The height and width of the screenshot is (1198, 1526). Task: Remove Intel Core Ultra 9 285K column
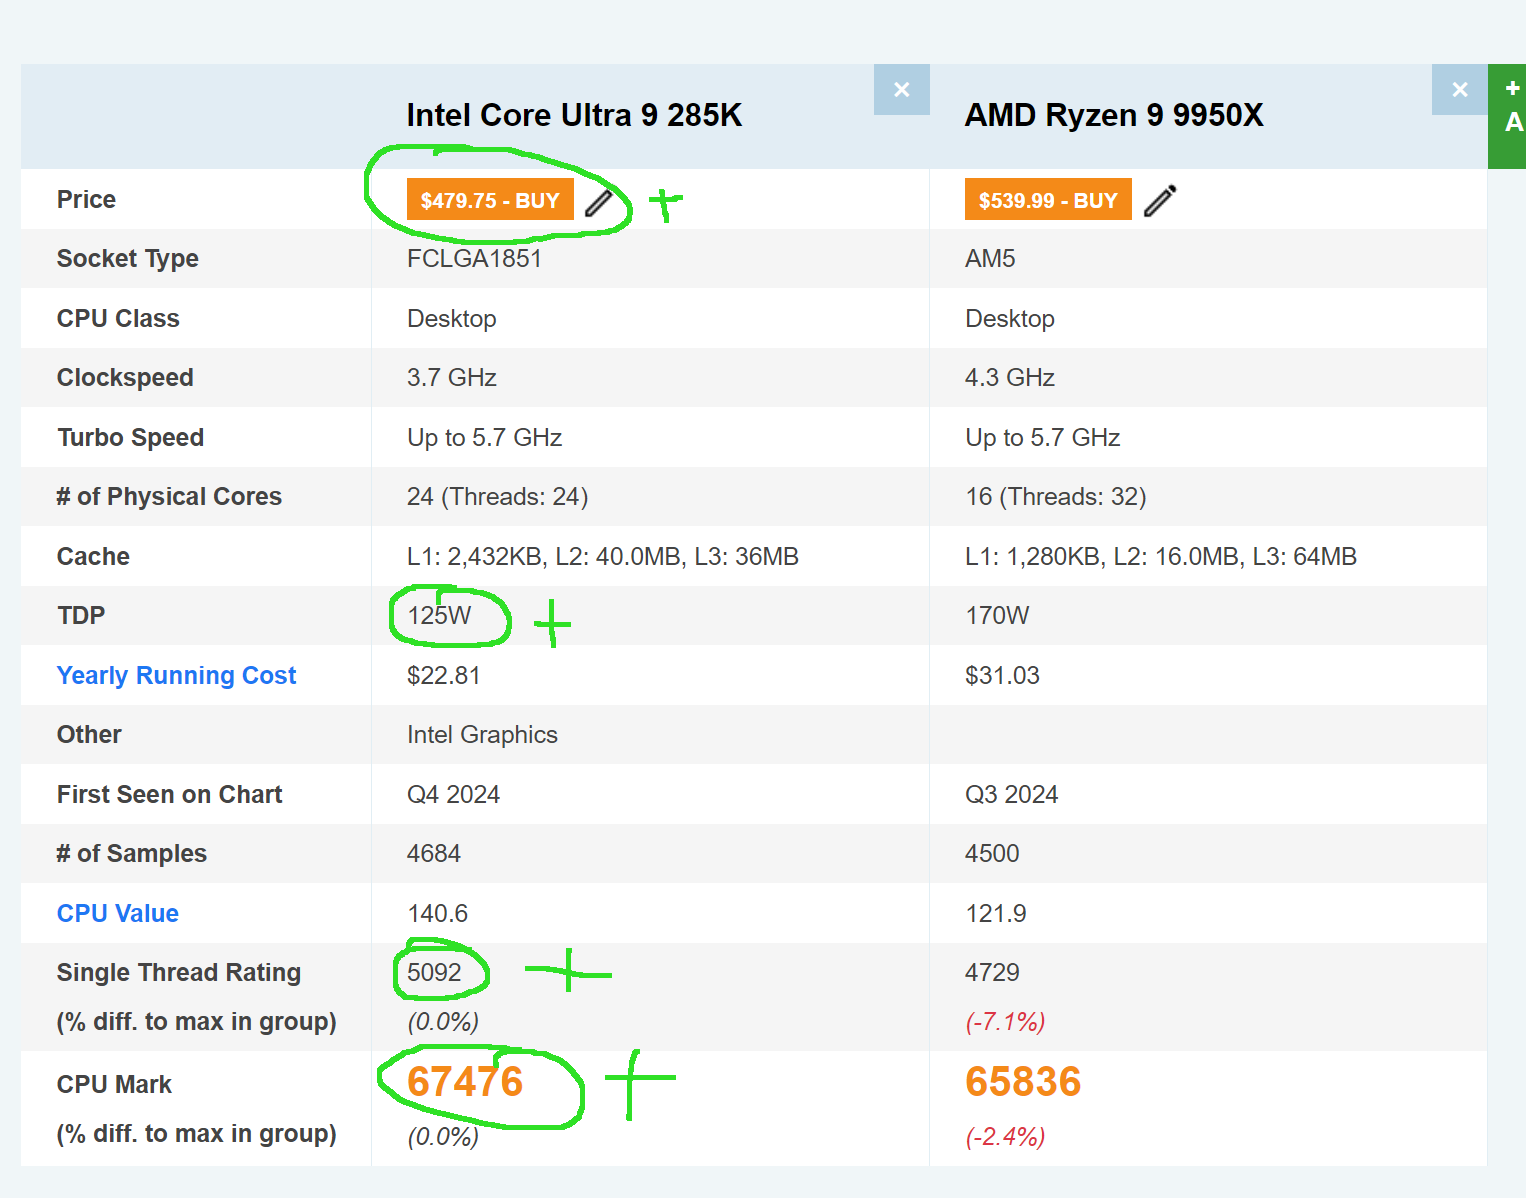tap(901, 90)
